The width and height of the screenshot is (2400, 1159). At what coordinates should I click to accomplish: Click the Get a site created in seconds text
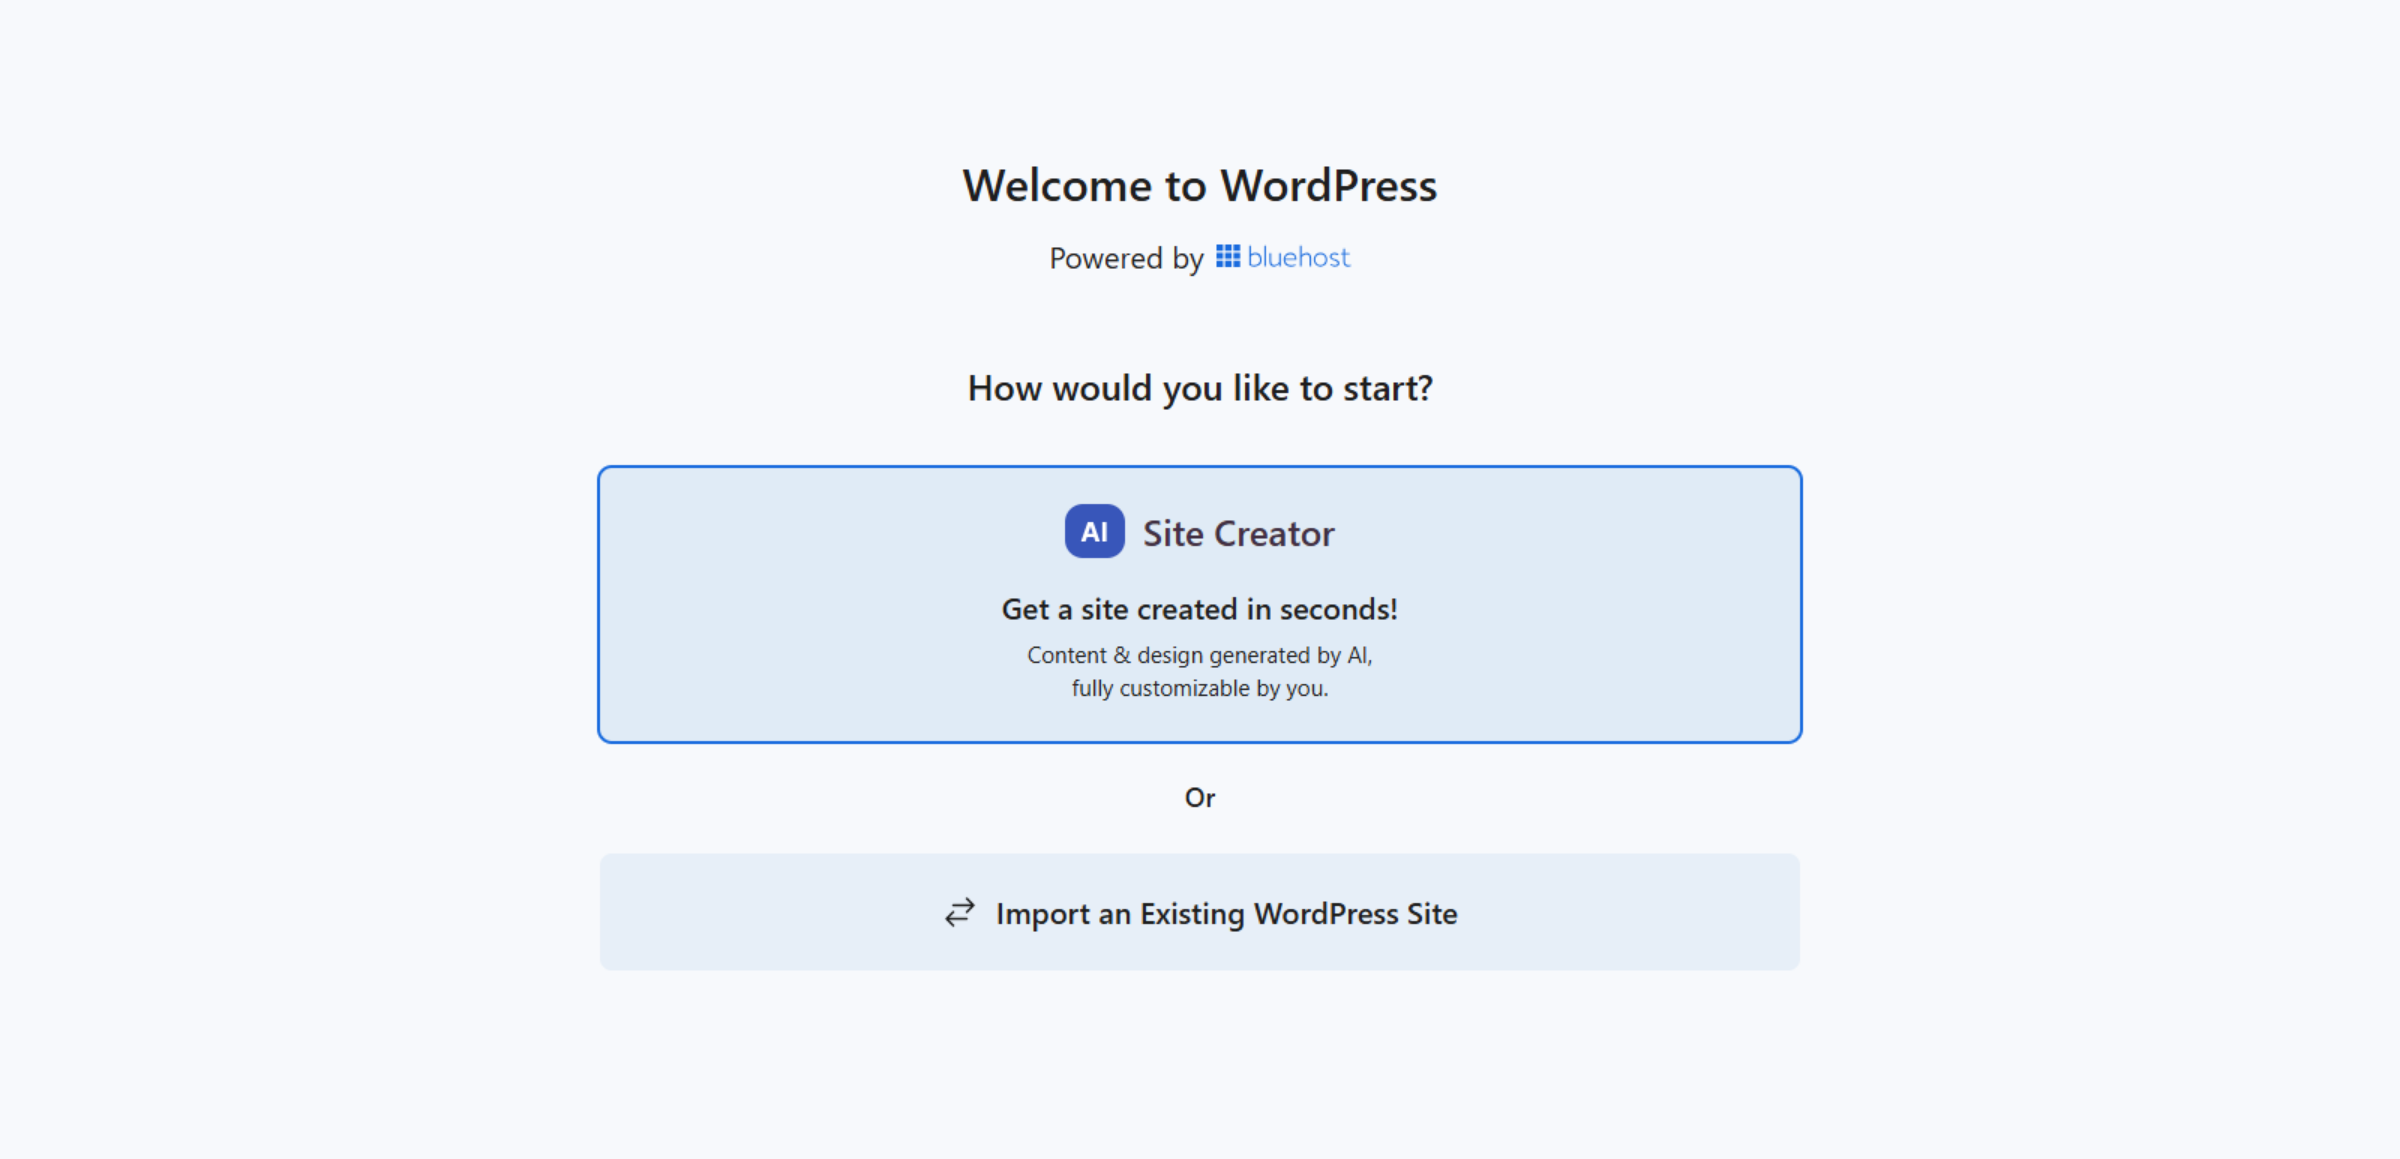1200,608
